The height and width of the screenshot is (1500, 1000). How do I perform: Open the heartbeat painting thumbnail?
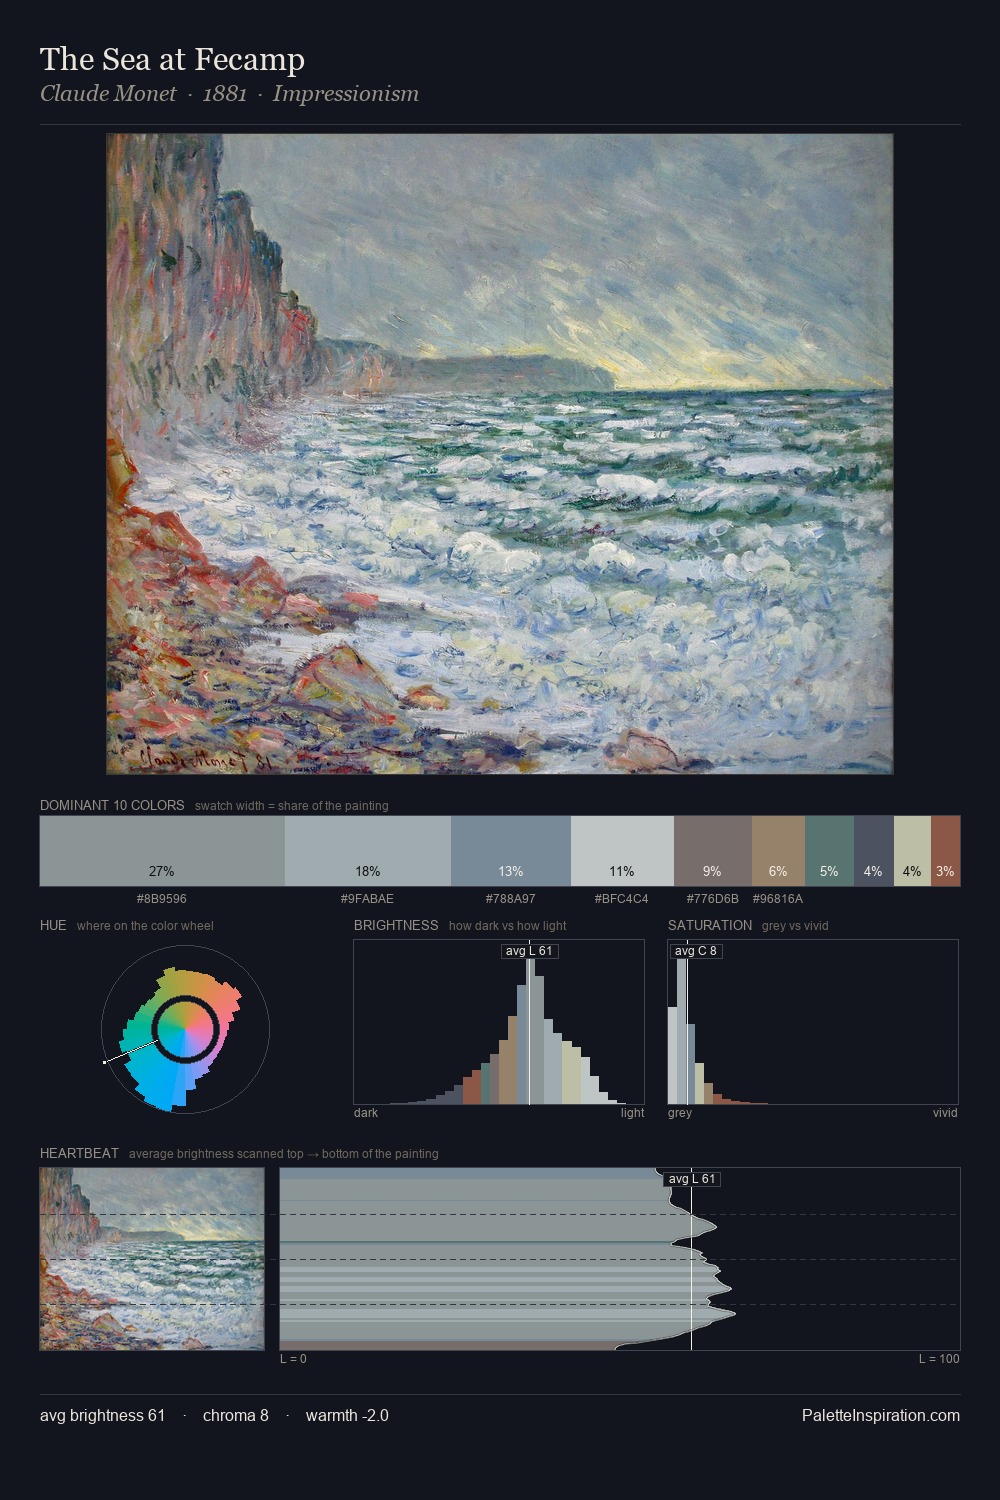click(152, 1259)
